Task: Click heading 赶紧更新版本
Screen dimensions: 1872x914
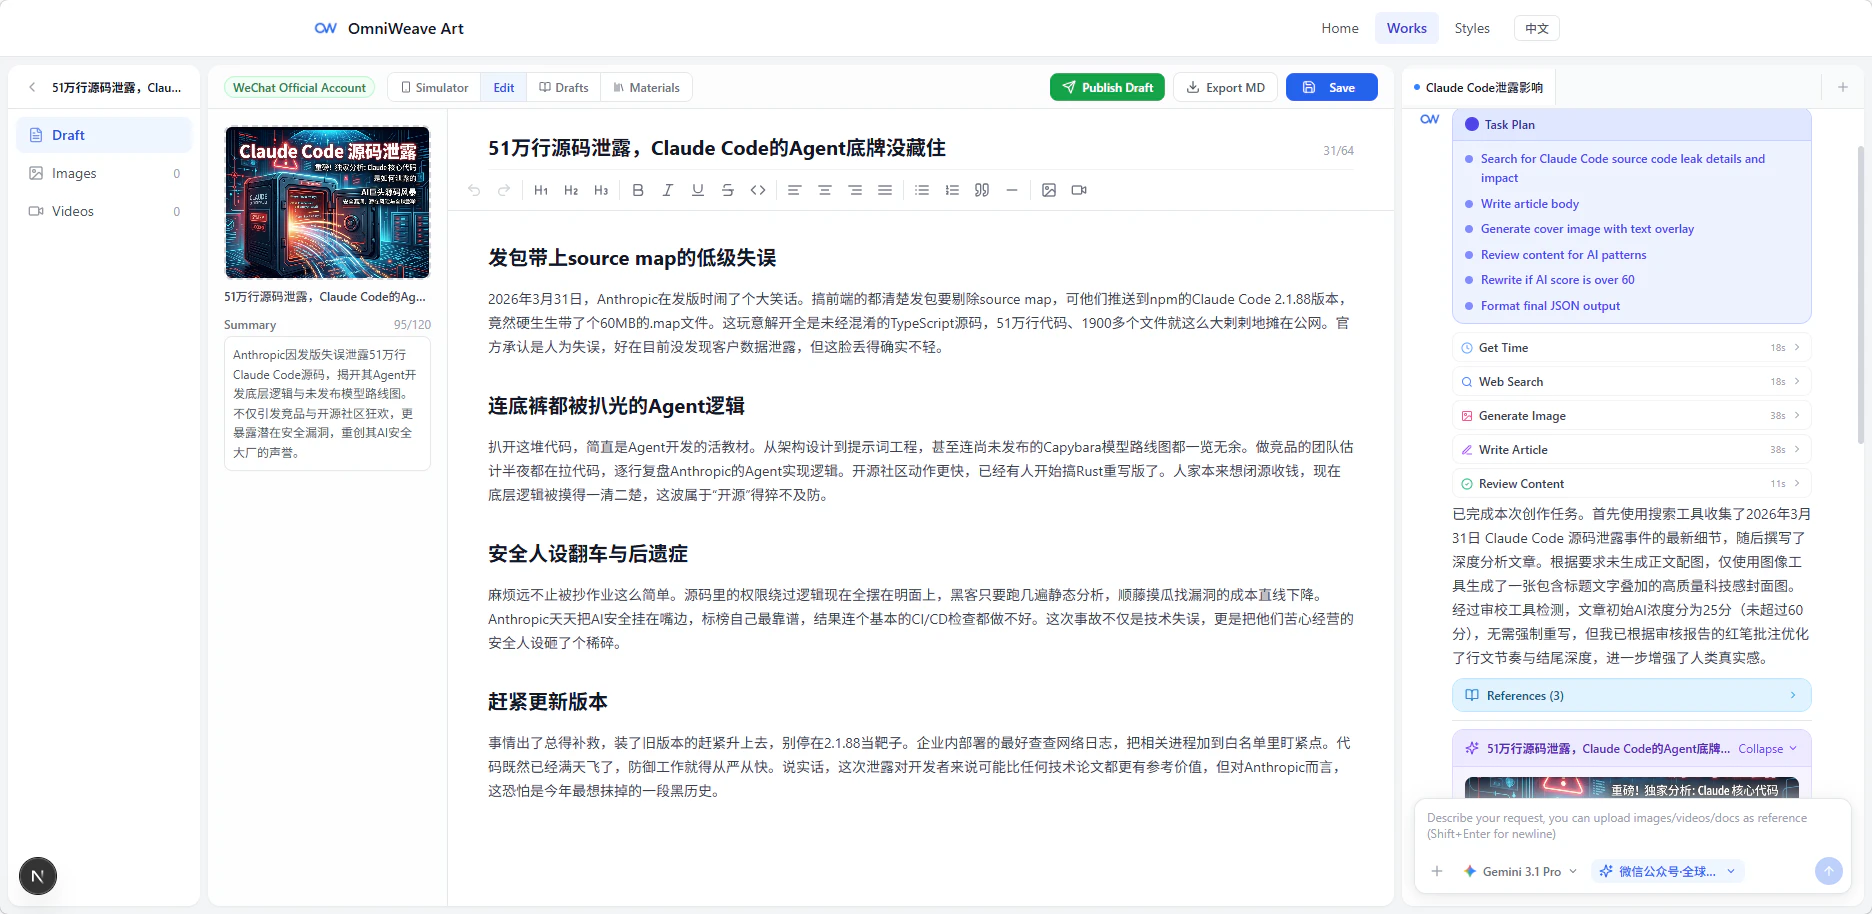Action: (548, 702)
